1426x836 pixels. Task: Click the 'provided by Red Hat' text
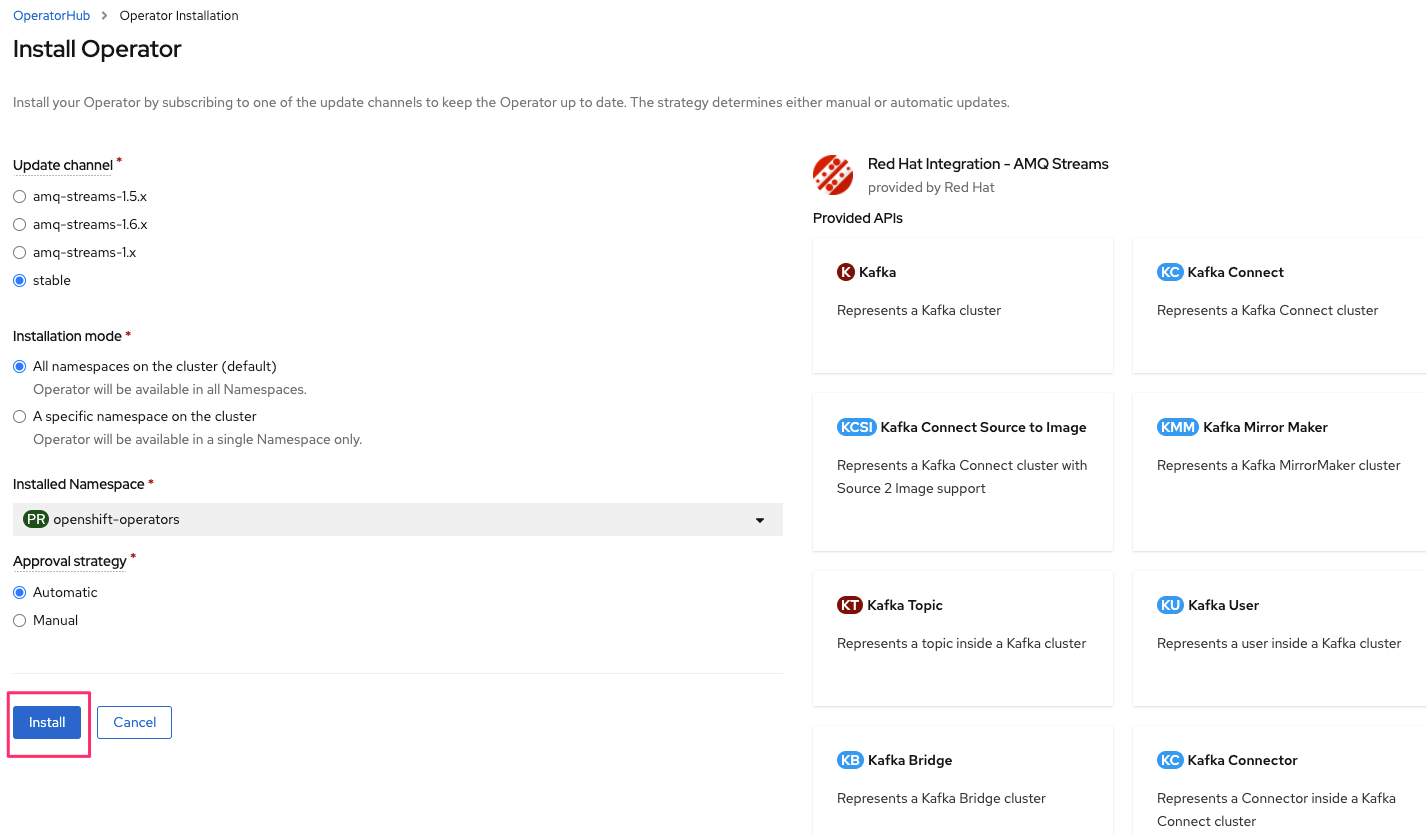pyautogui.click(x=931, y=187)
